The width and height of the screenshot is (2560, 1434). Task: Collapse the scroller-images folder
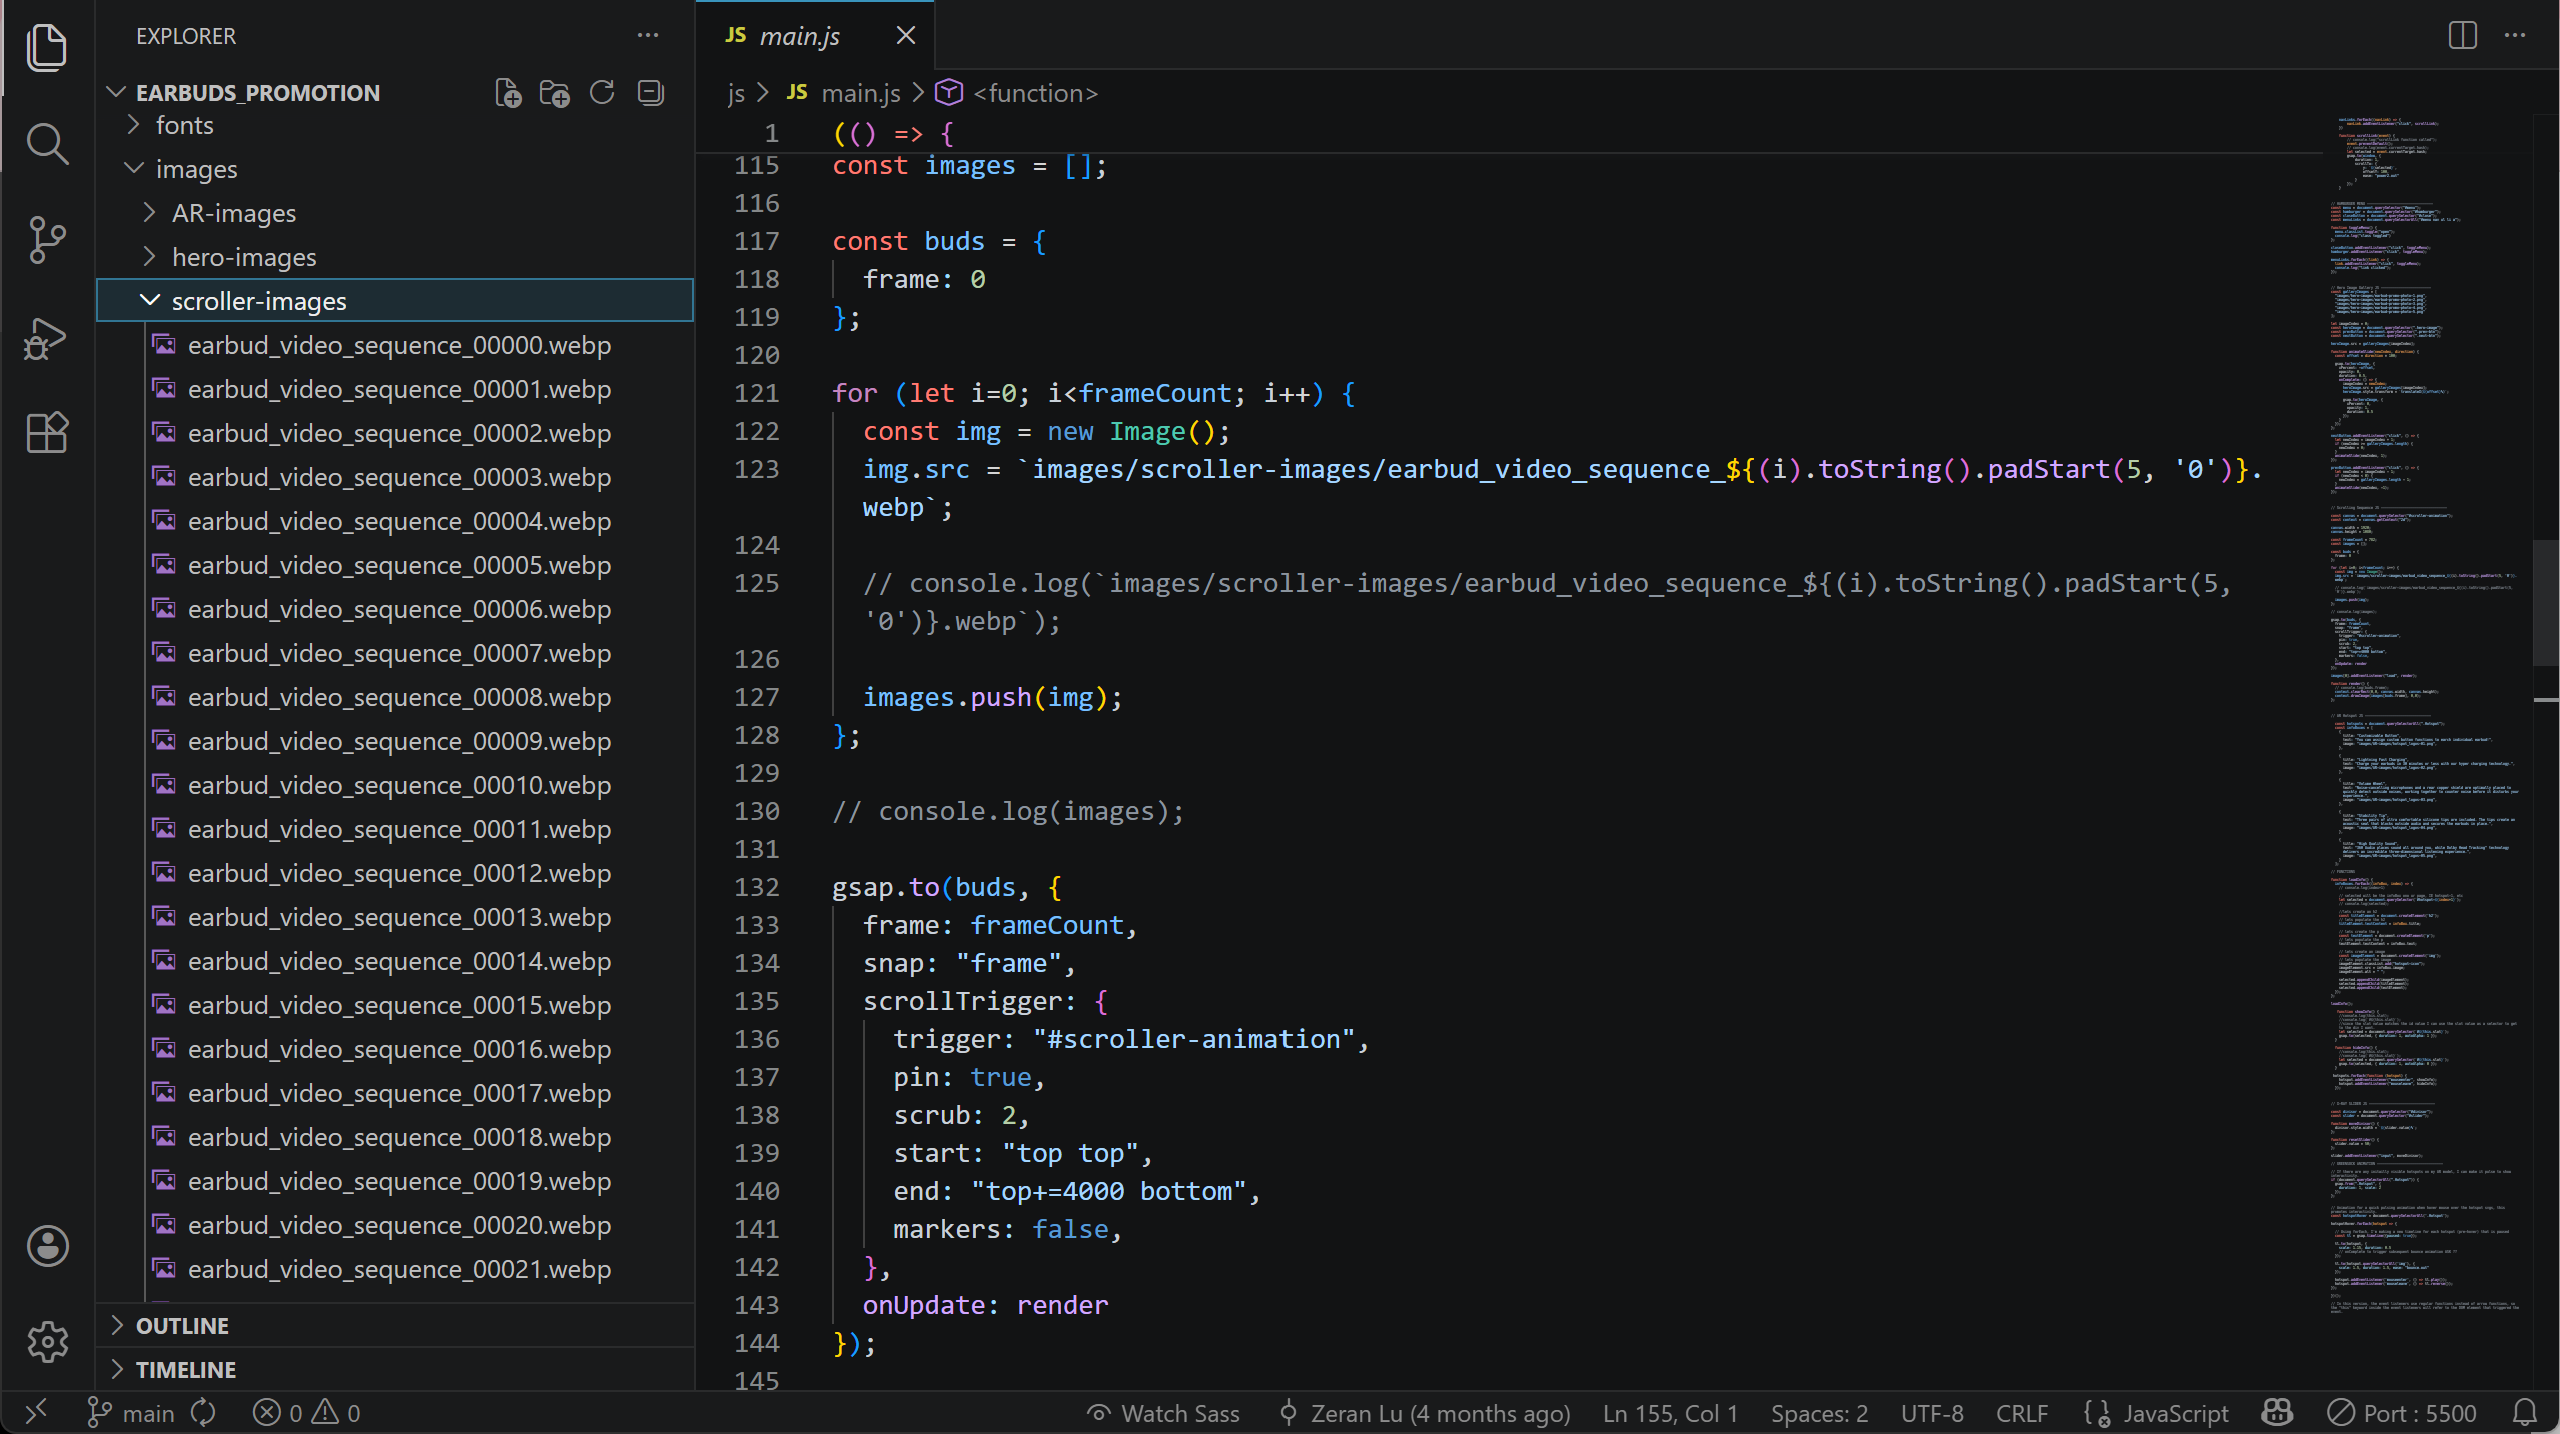[x=258, y=301]
